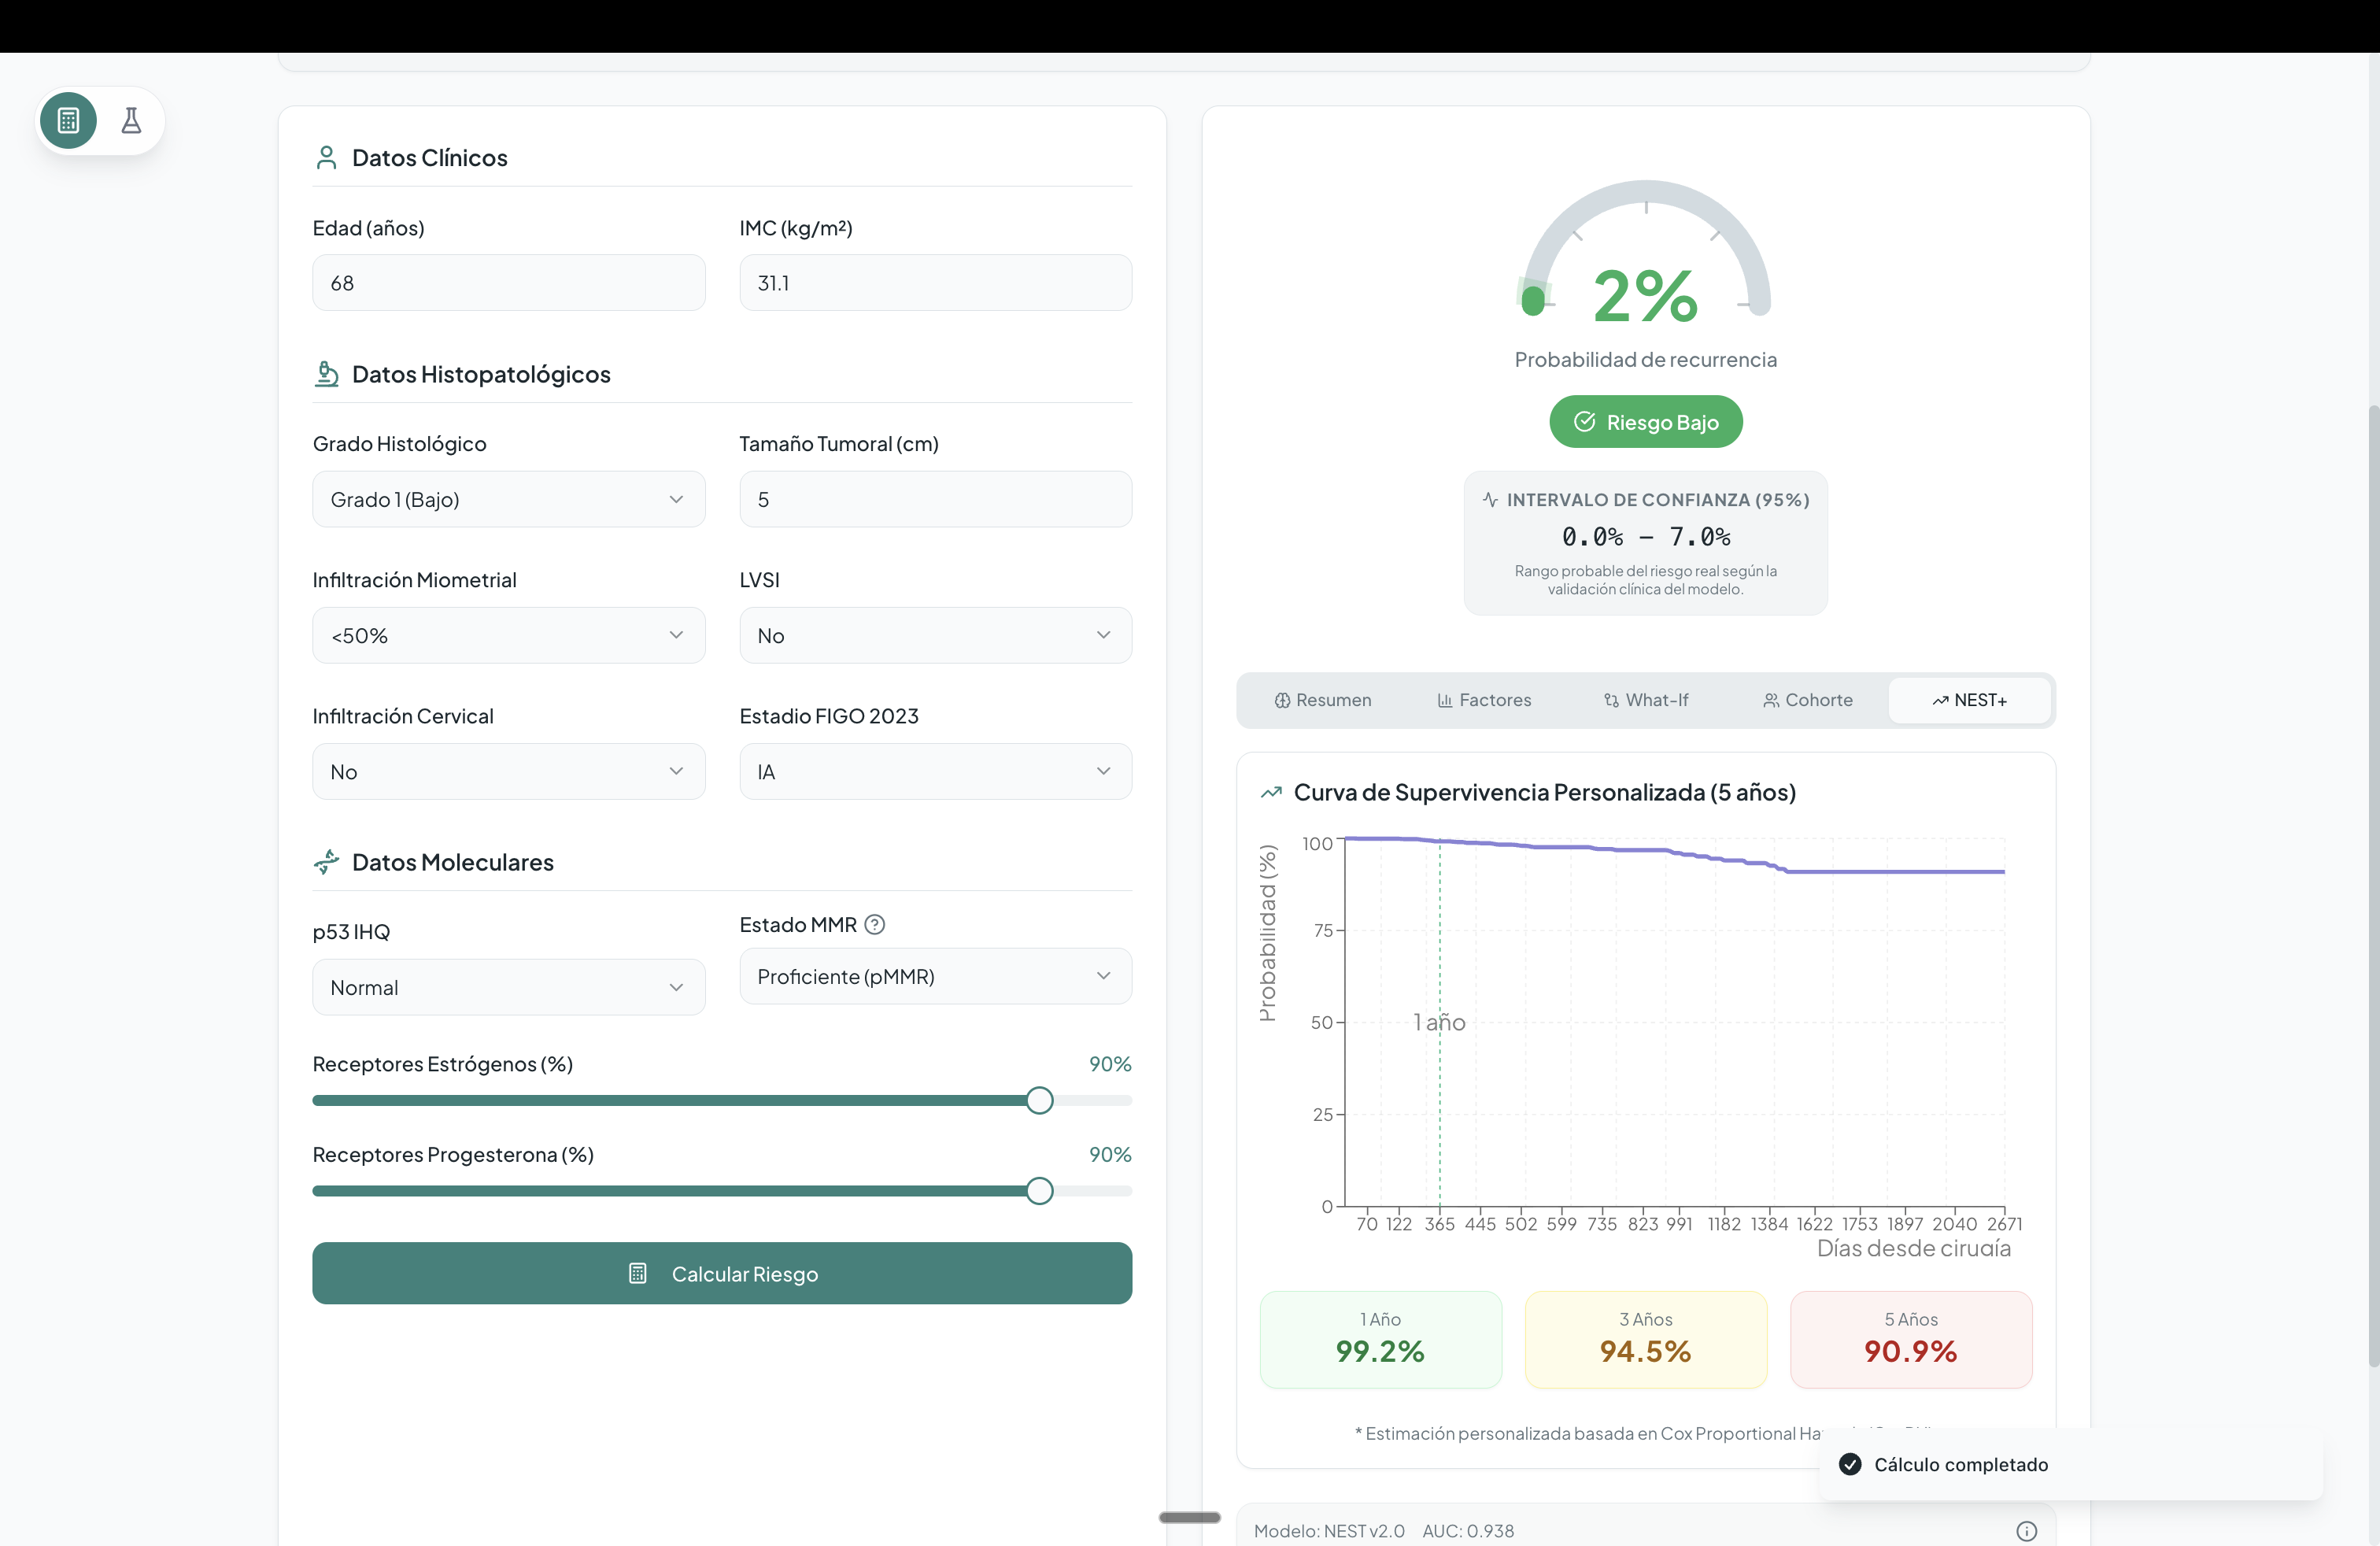Click the trend icon beside Curva de Supervivencia
This screenshot has height=1546, width=2380.
pyautogui.click(x=1271, y=792)
